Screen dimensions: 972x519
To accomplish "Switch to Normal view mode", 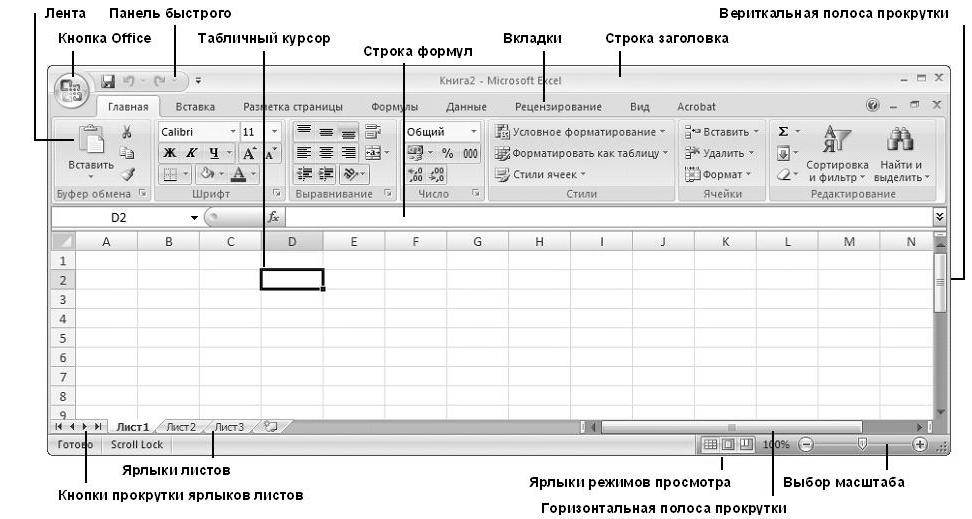I will (x=710, y=445).
